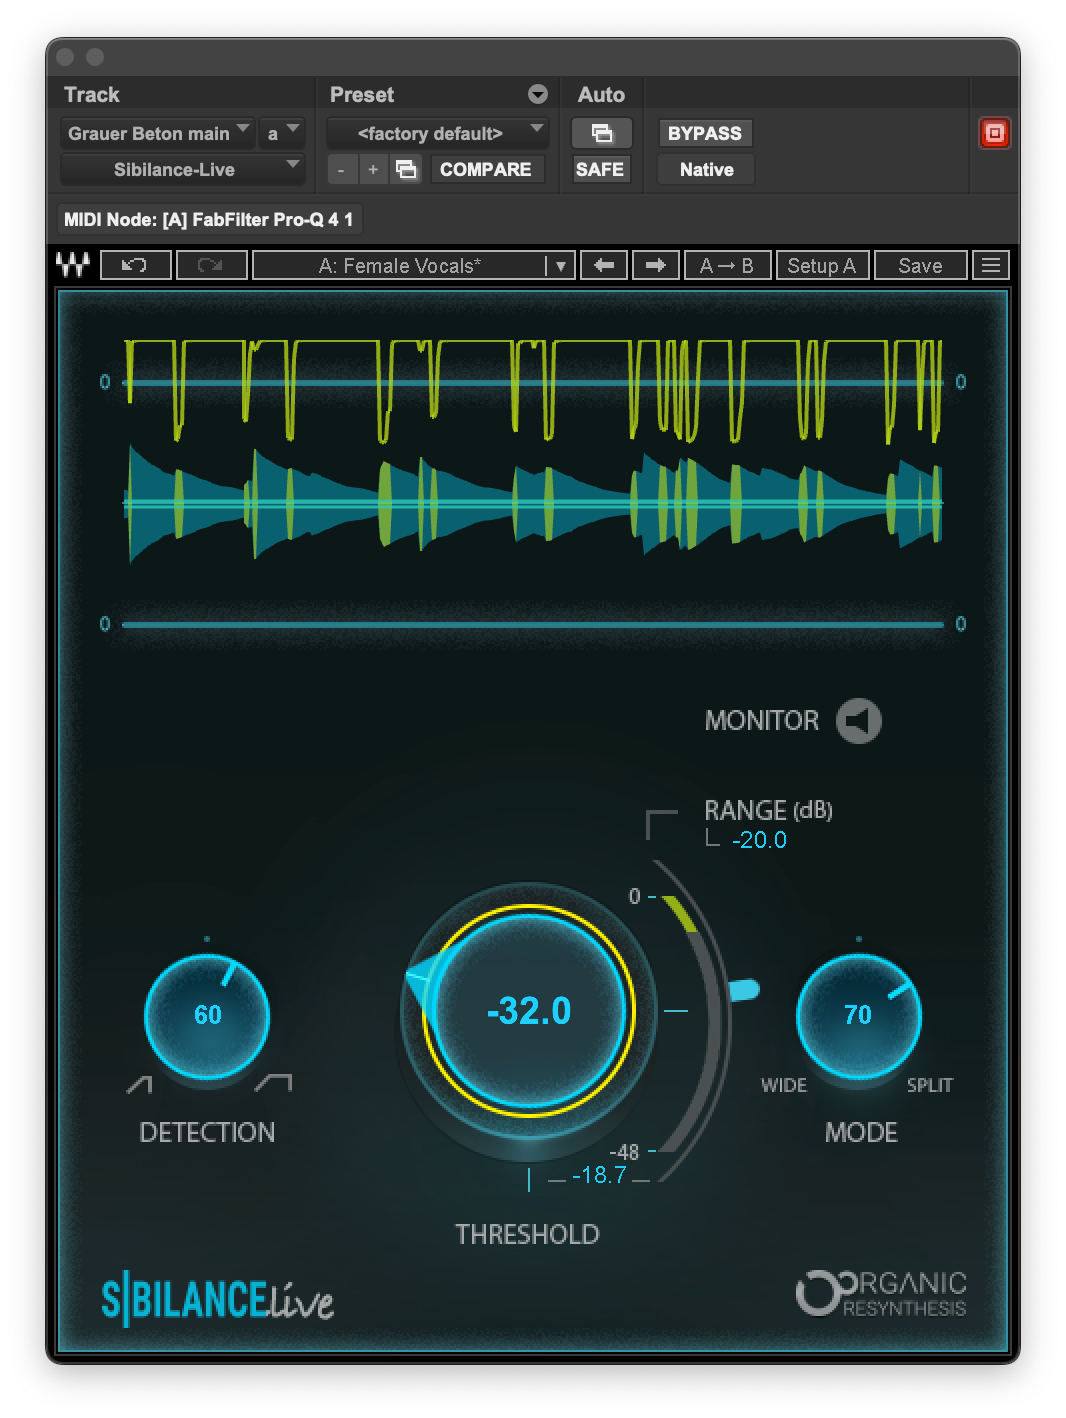
Task: Adjust the THRESHOLD knob showing -32.0
Action: [527, 1013]
